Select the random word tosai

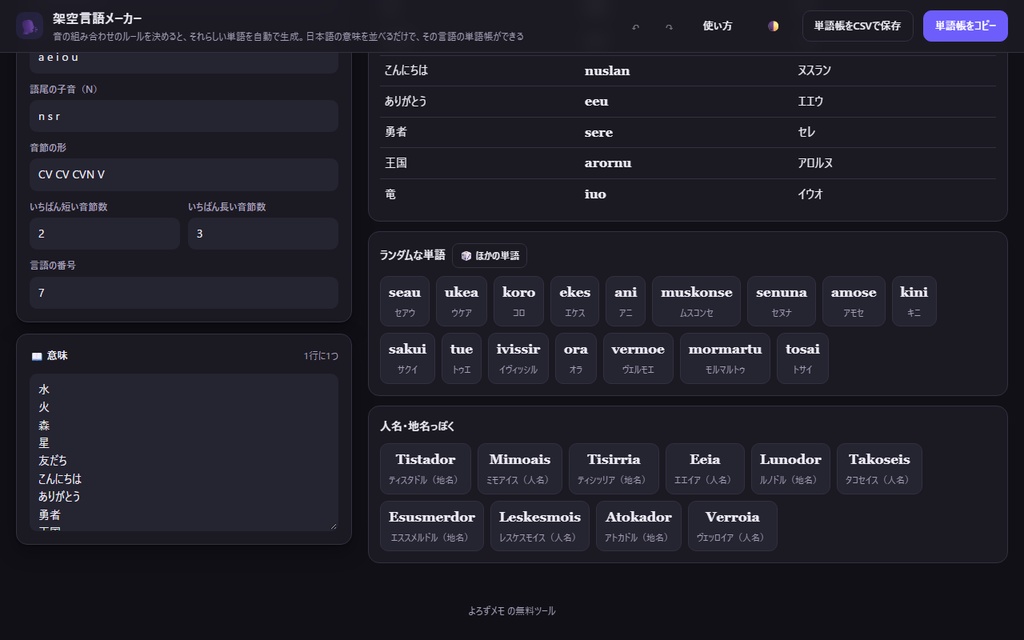click(x=803, y=358)
